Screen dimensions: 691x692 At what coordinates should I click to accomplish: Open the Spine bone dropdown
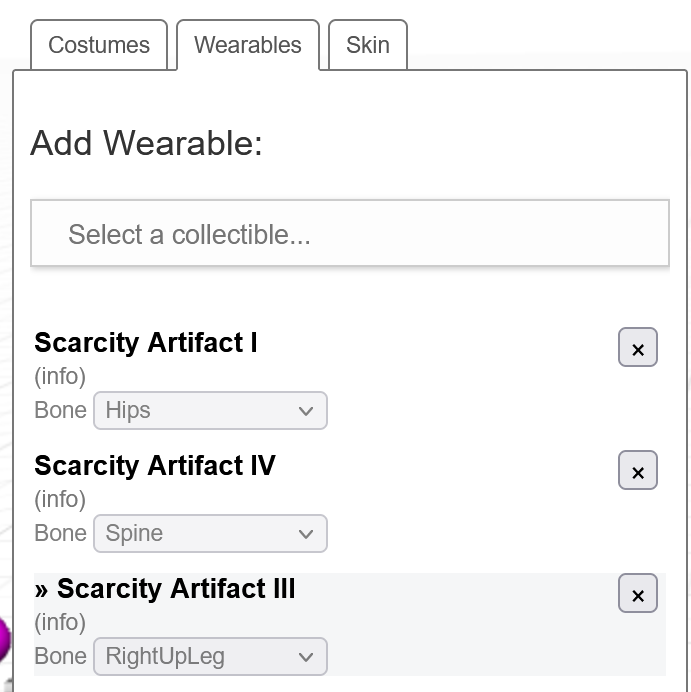210,534
